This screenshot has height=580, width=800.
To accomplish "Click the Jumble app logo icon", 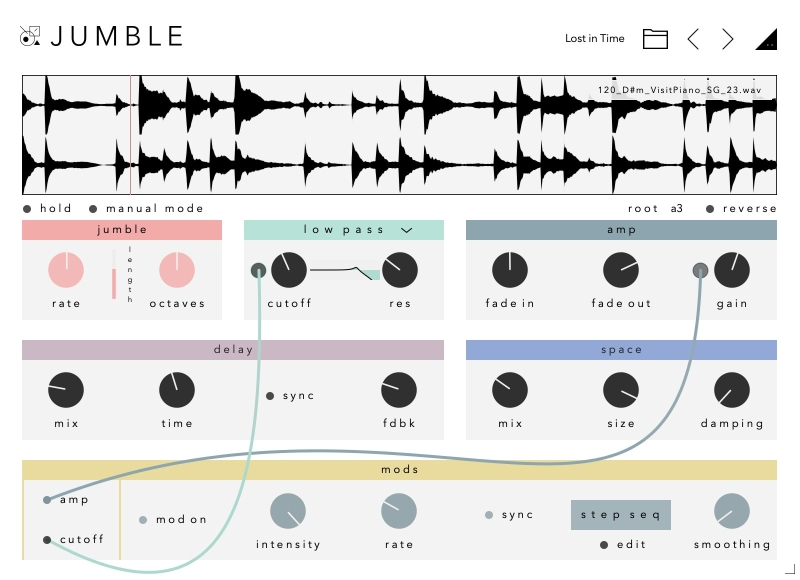I will pyautogui.click(x=29, y=36).
